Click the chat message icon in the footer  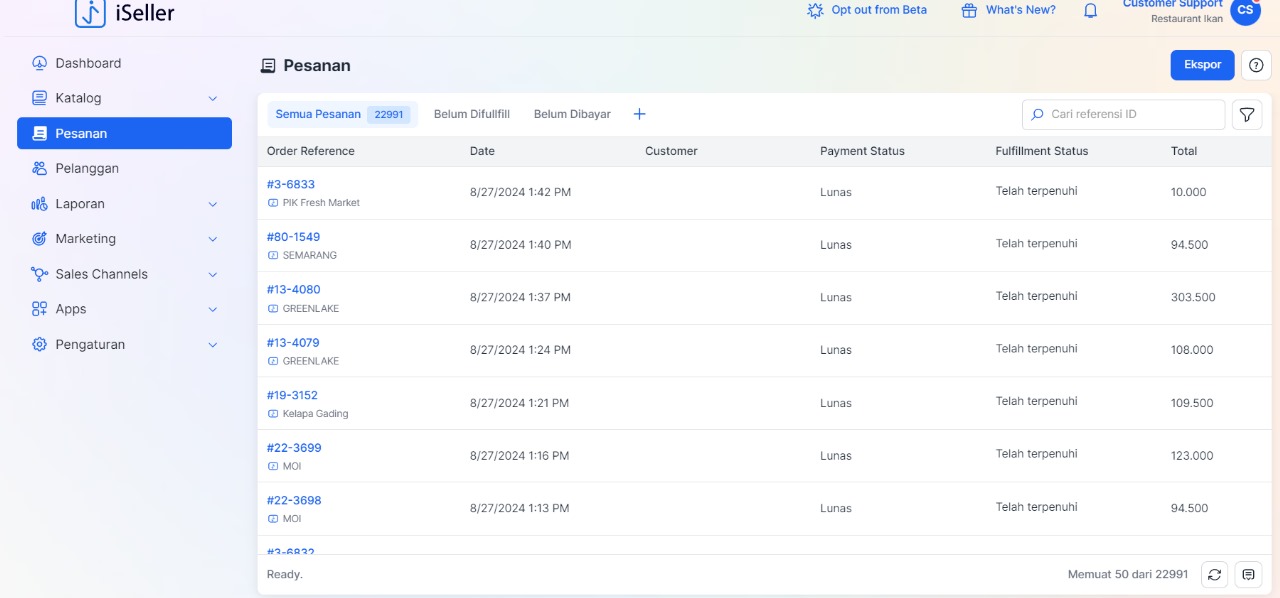point(1248,575)
